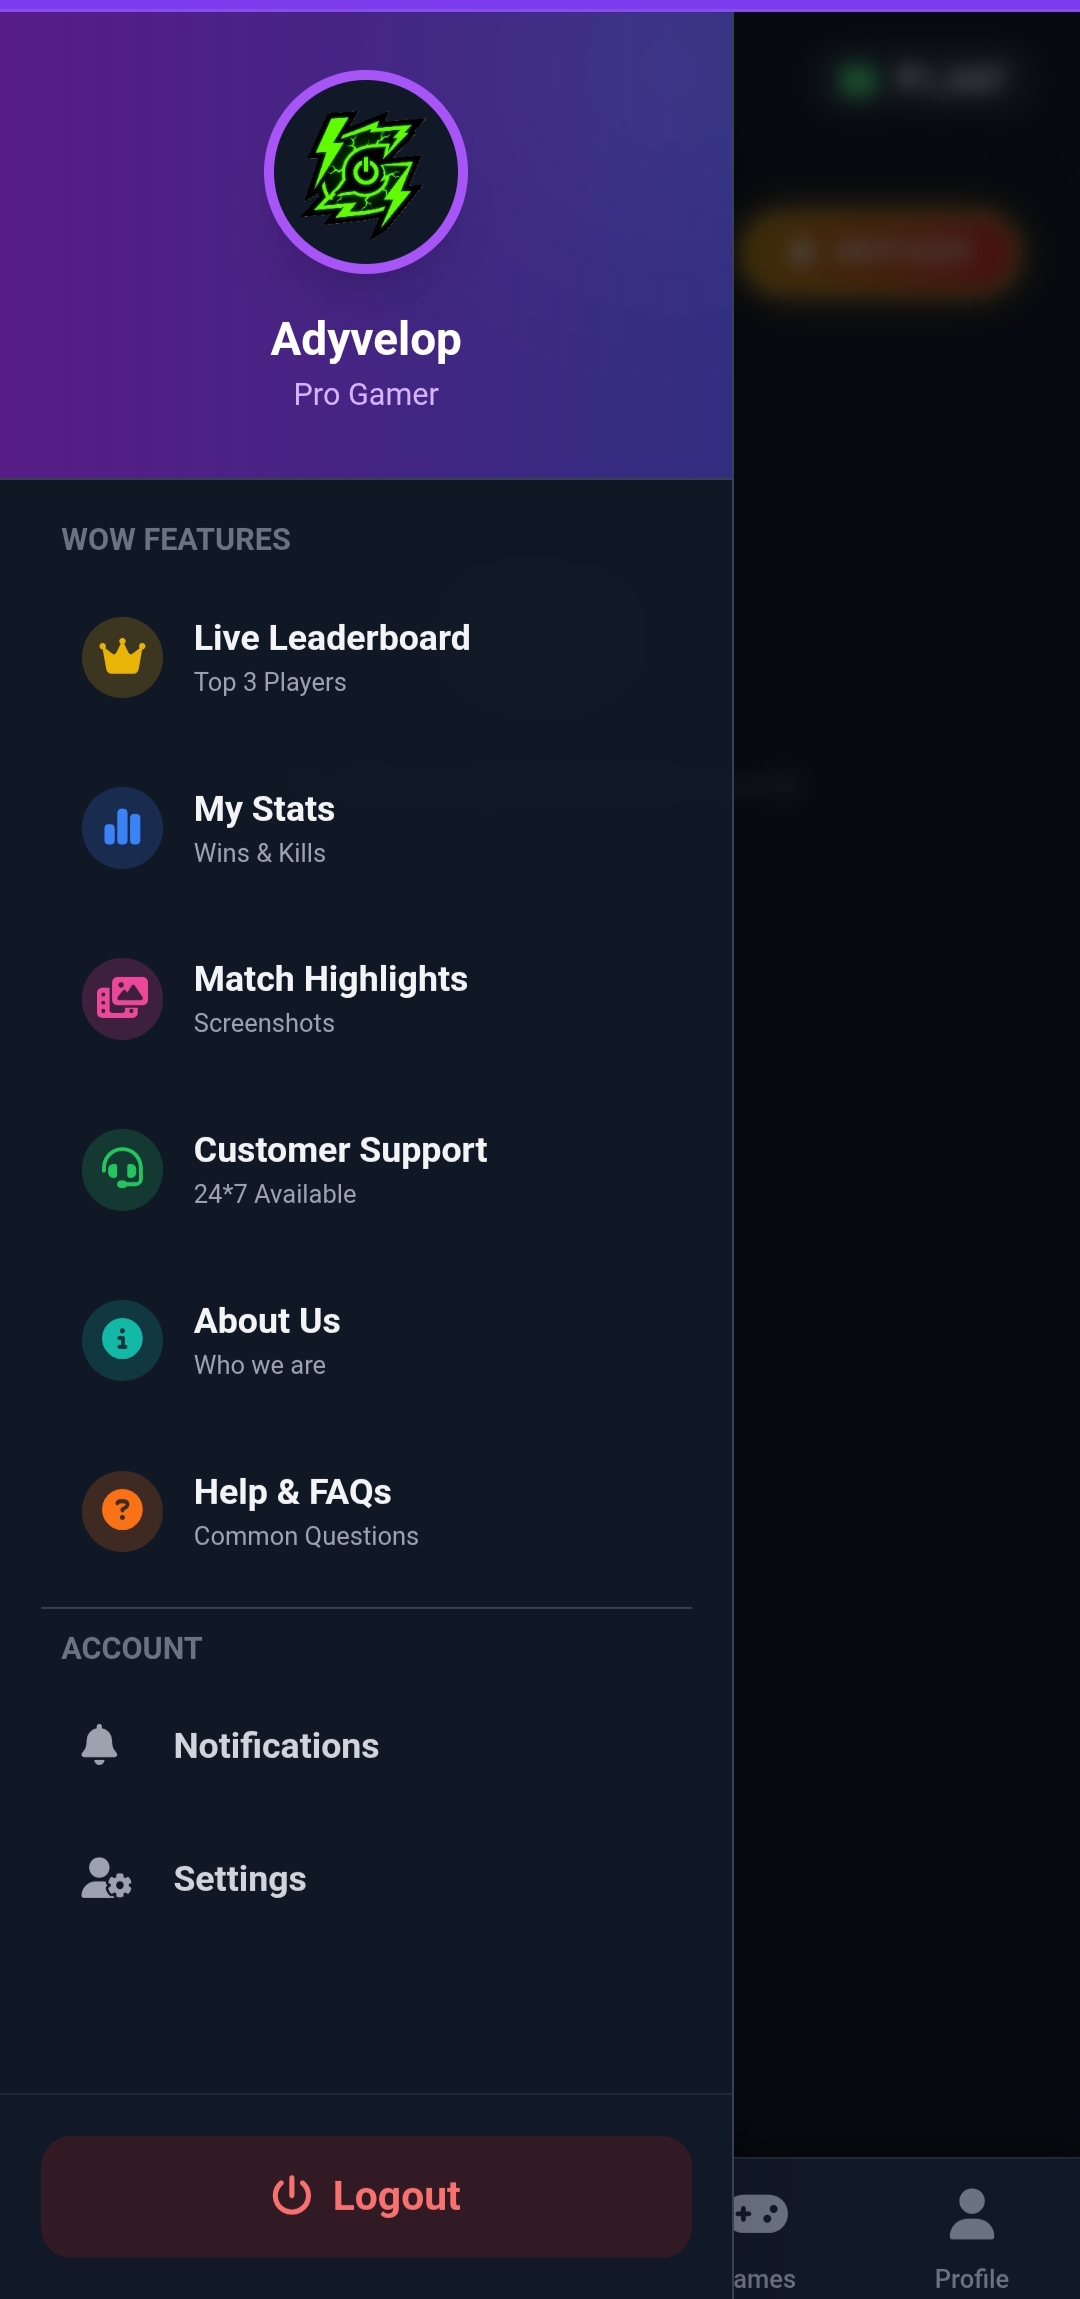Tap the Adyvelop username heading
The image size is (1080, 2299).
pos(366,340)
